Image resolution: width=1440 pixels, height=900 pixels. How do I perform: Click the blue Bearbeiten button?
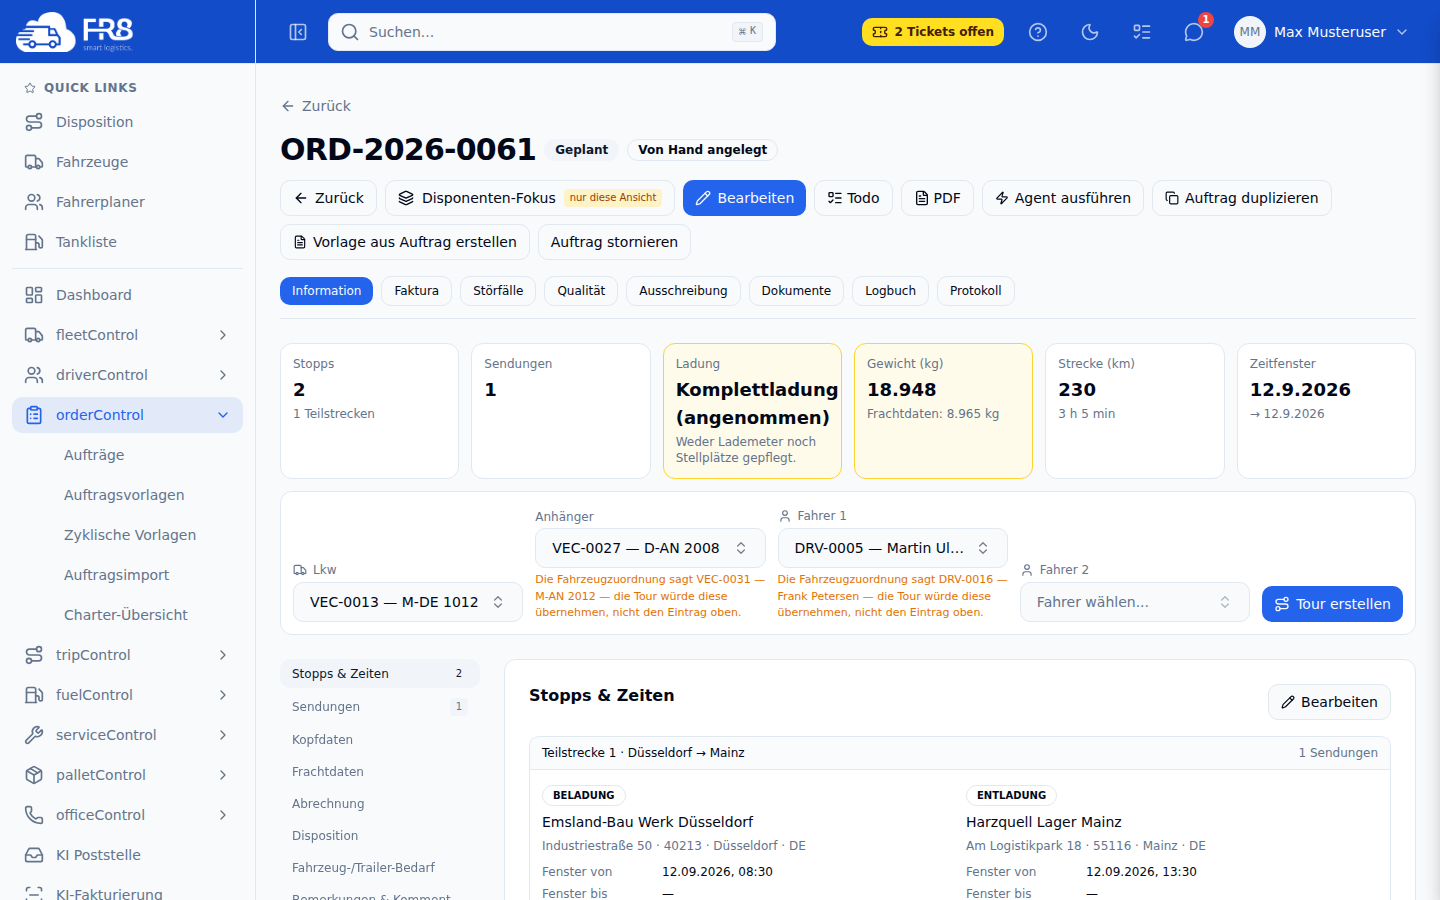[744, 198]
